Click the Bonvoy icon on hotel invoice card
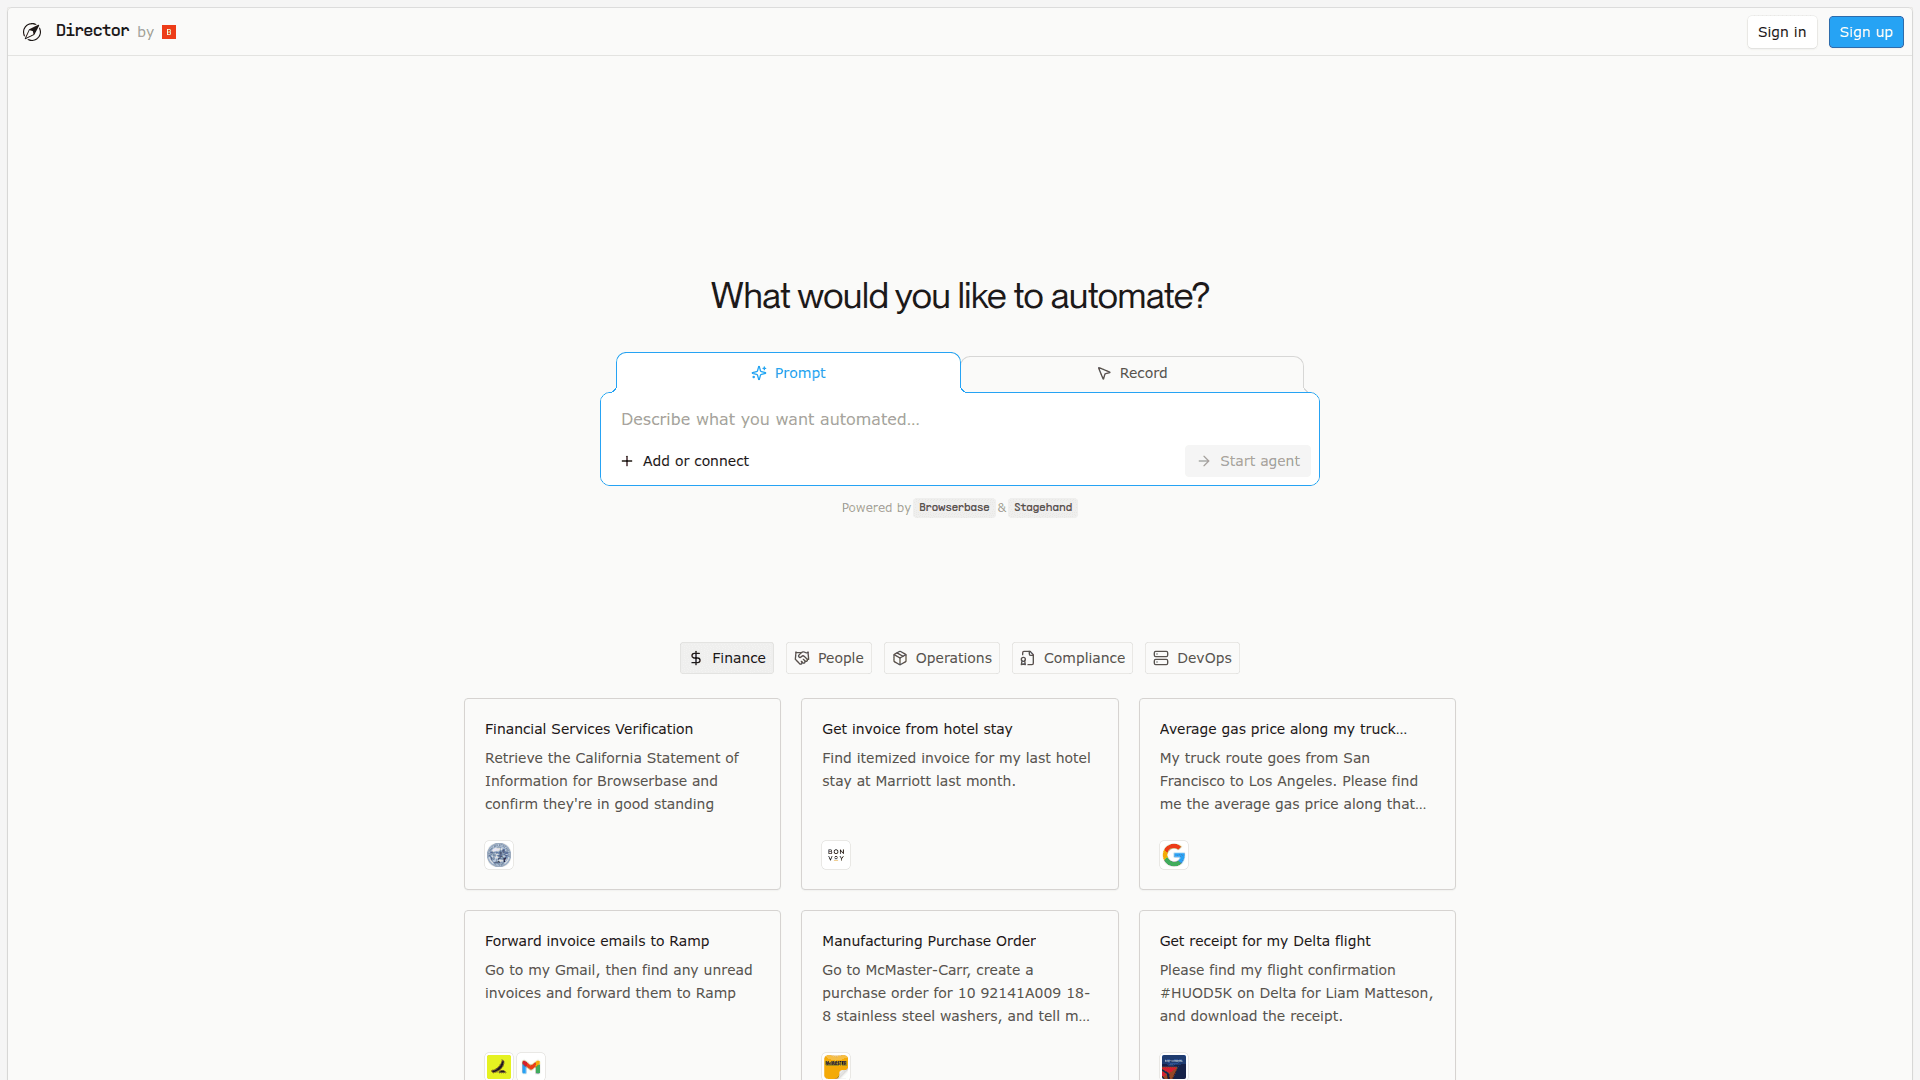Viewport: 1920px width, 1080px height. (836, 855)
